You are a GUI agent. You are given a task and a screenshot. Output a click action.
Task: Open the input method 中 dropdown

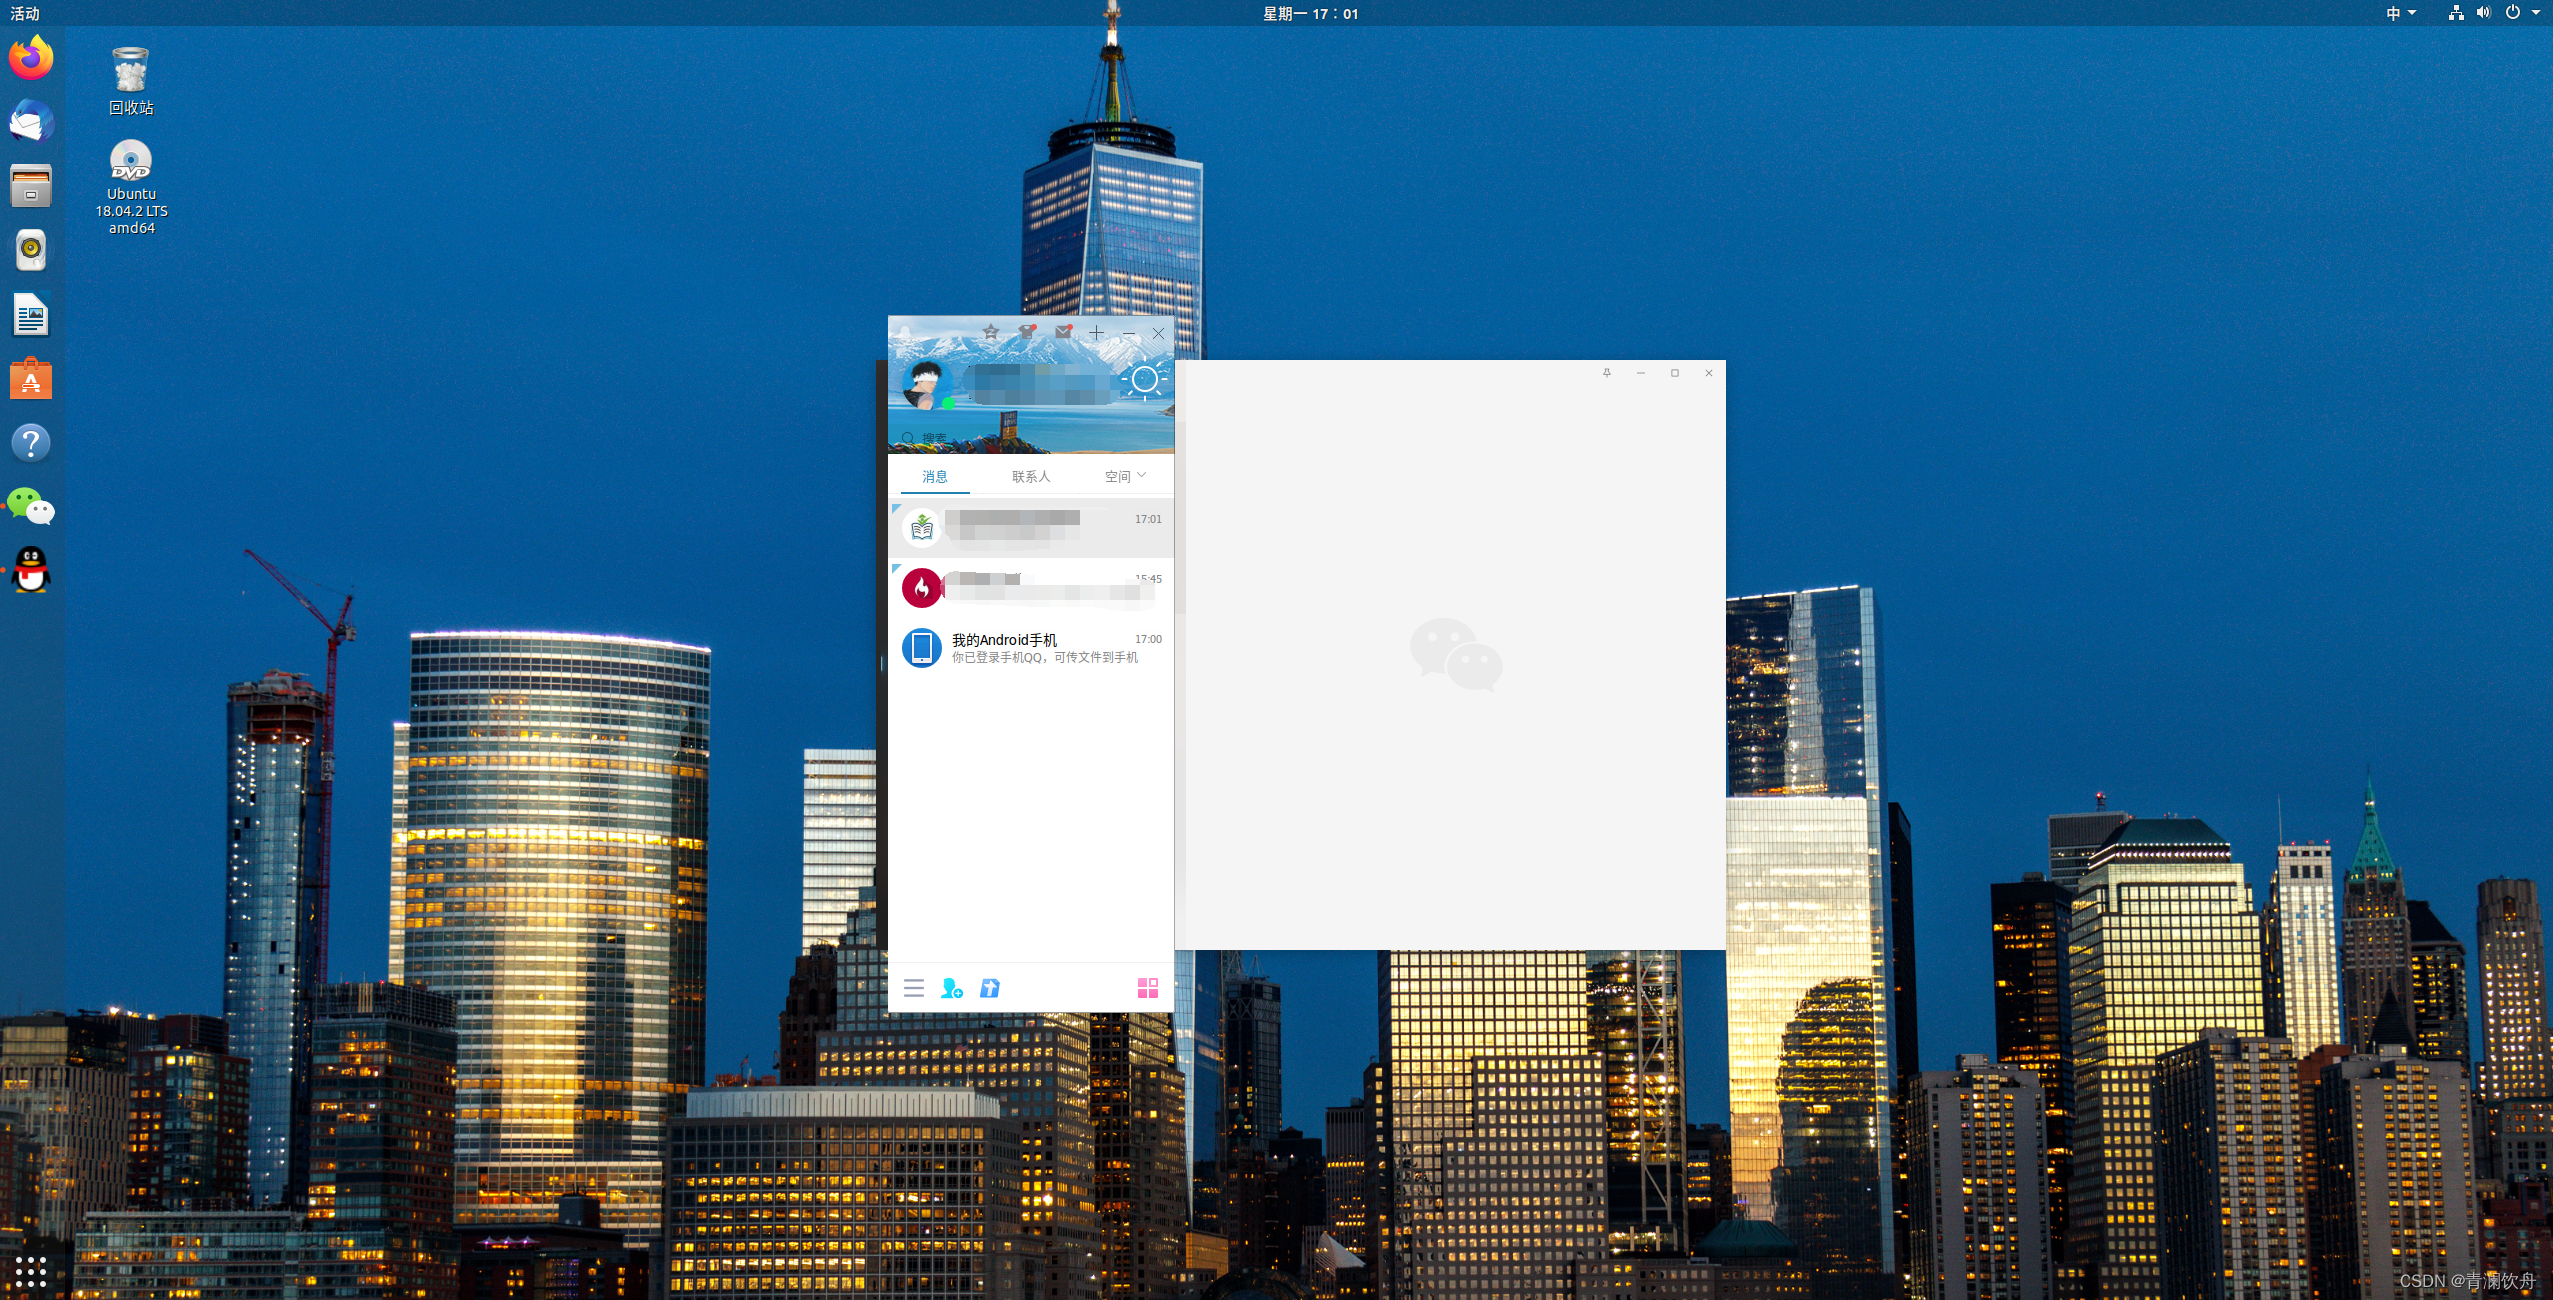tap(2399, 13)
